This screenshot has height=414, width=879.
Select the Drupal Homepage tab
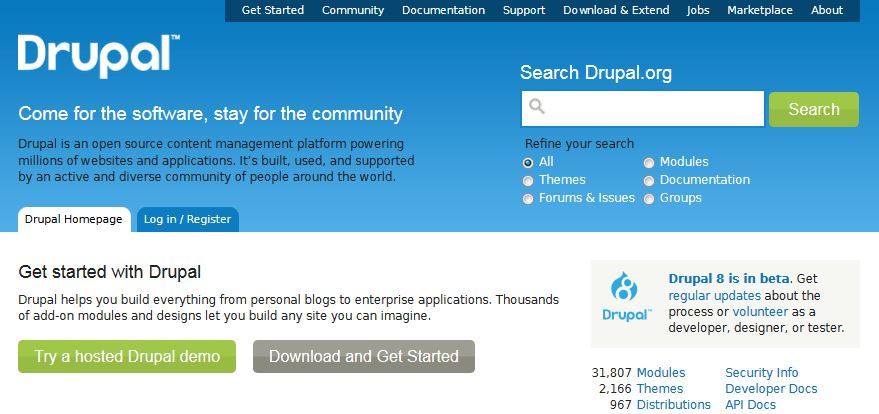pos(73,219)
